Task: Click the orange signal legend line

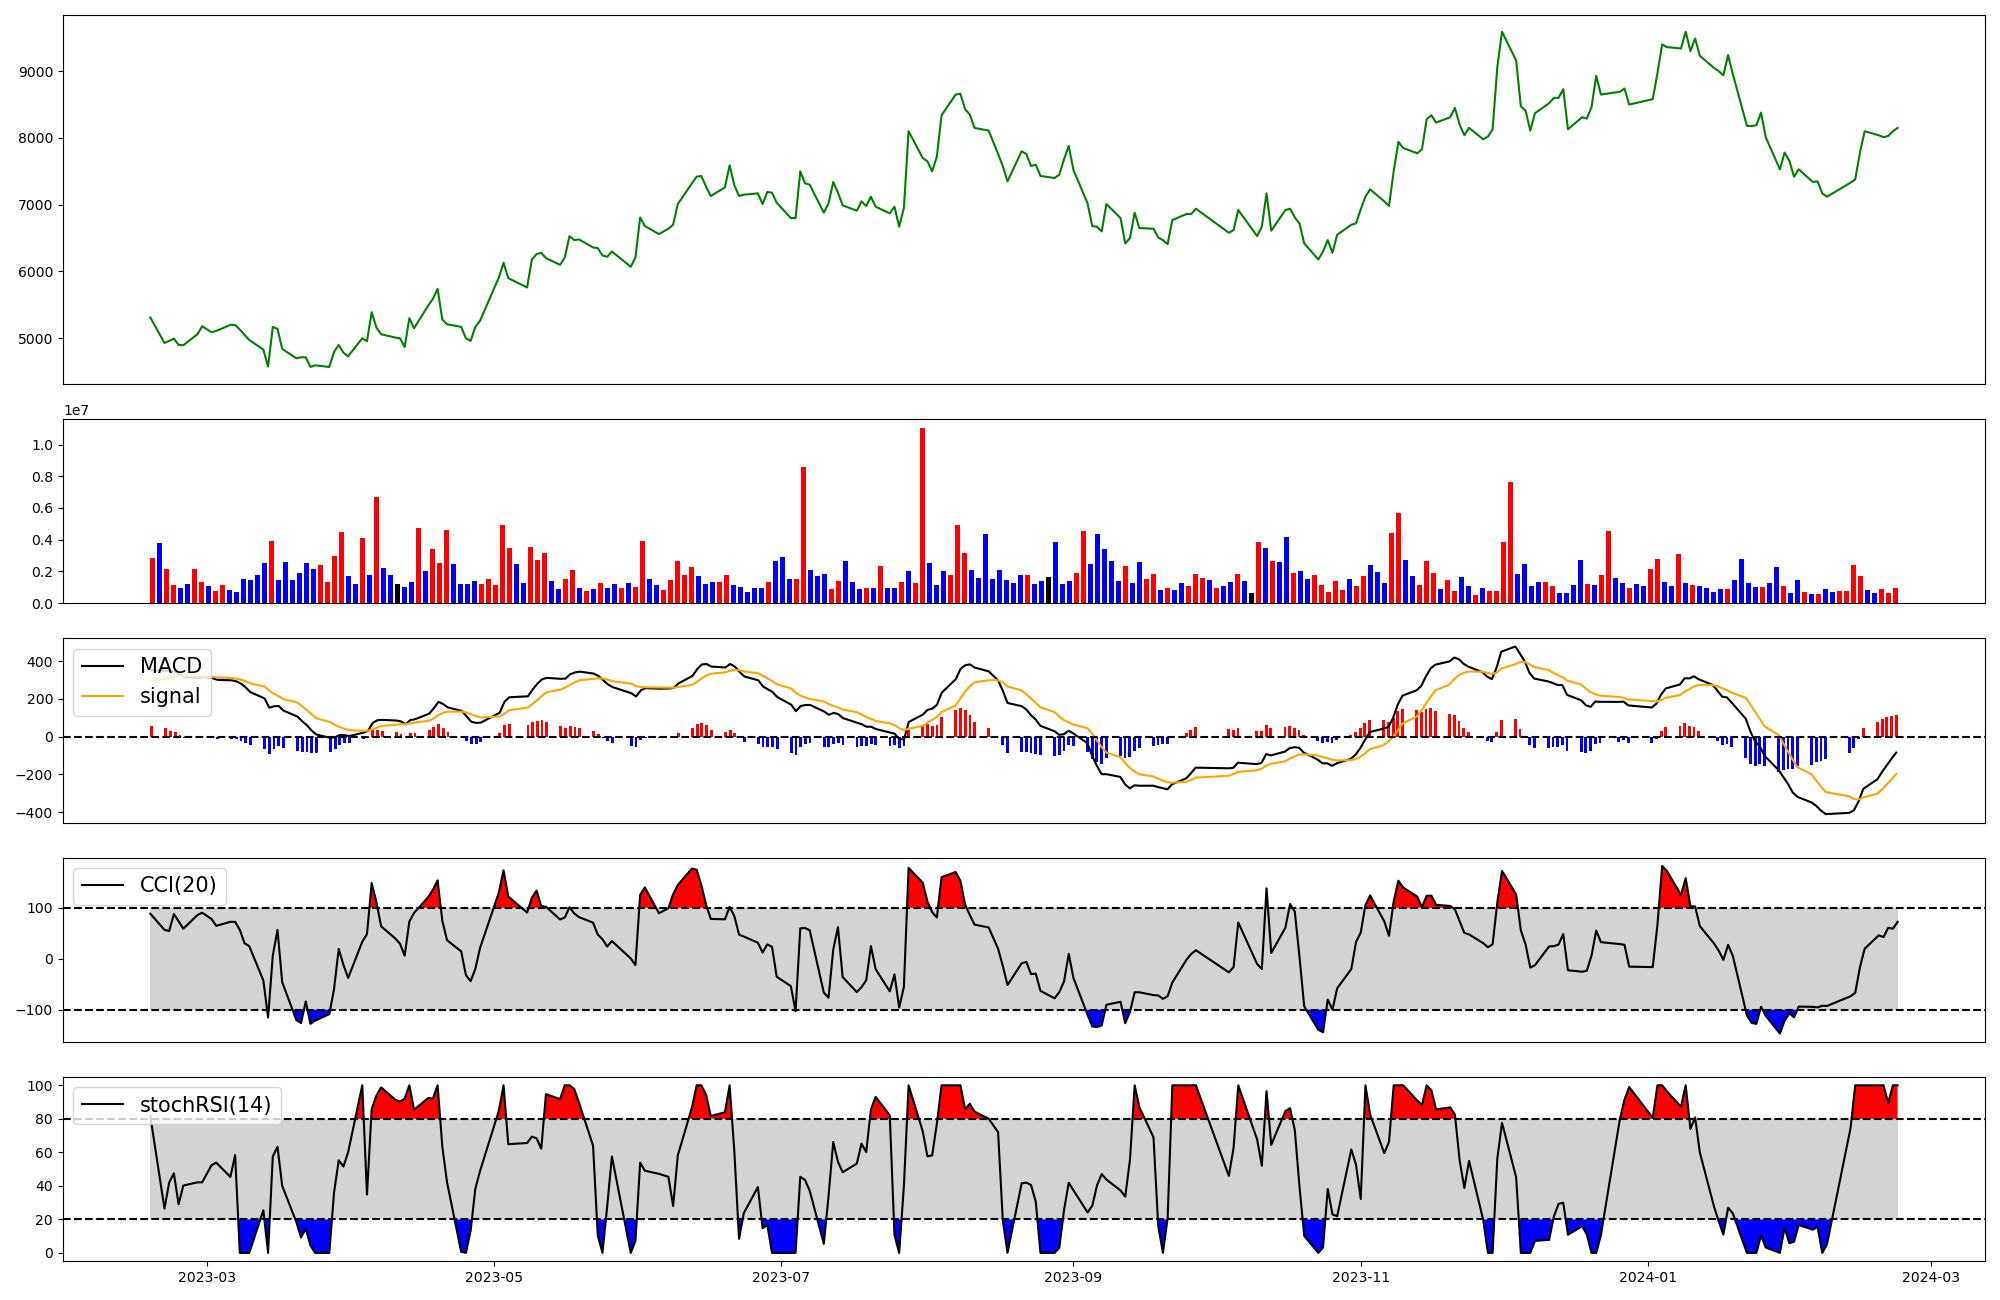Action: 103,696
